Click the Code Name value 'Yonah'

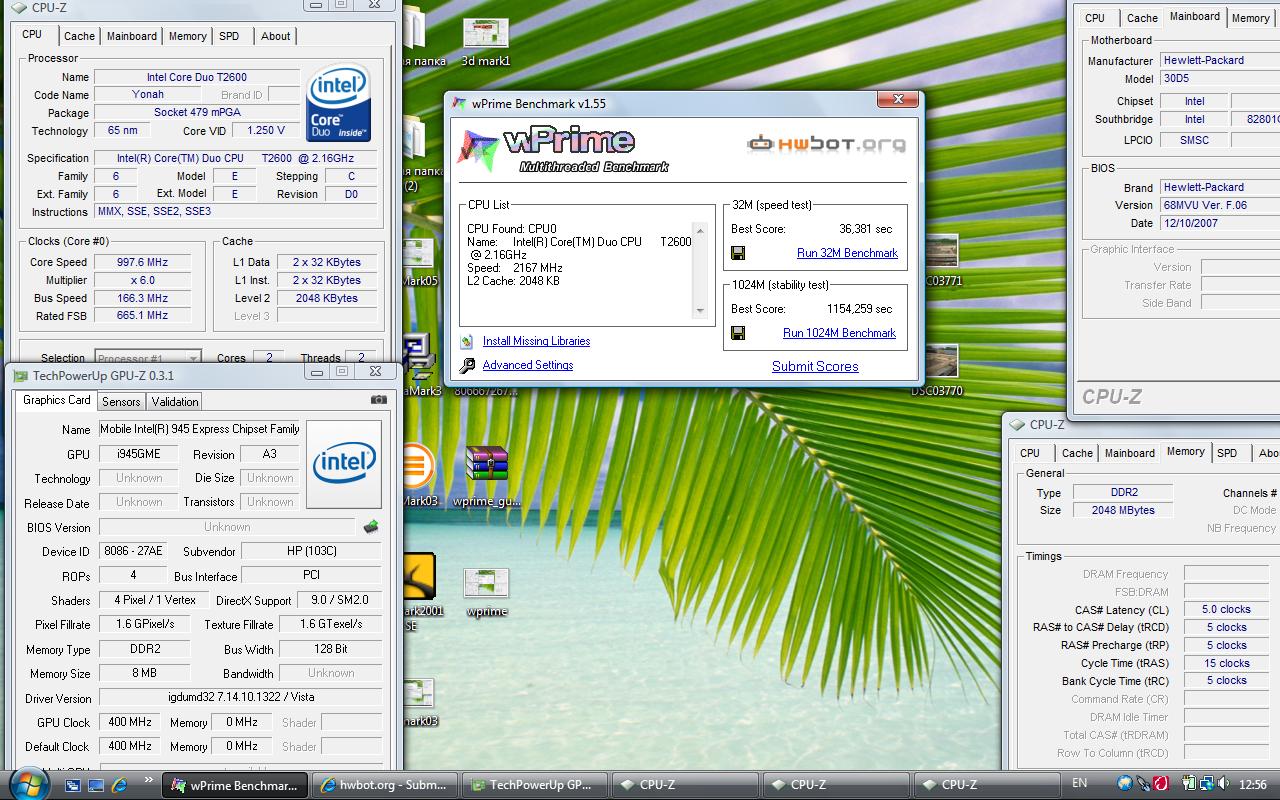(x=148, y=95)
